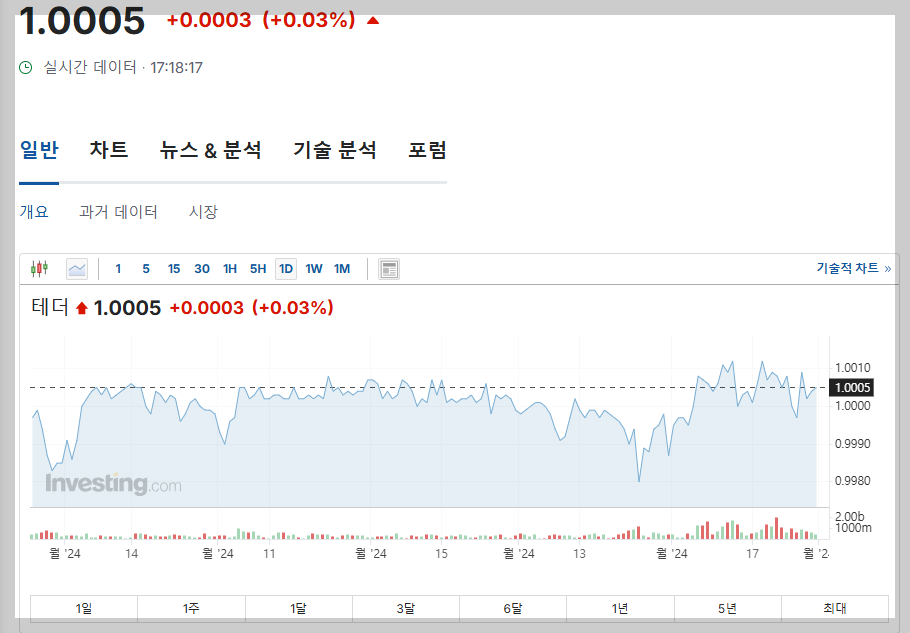Show 1년 time range
Viewport: 910px width, 633px height.
click(620, 608)
